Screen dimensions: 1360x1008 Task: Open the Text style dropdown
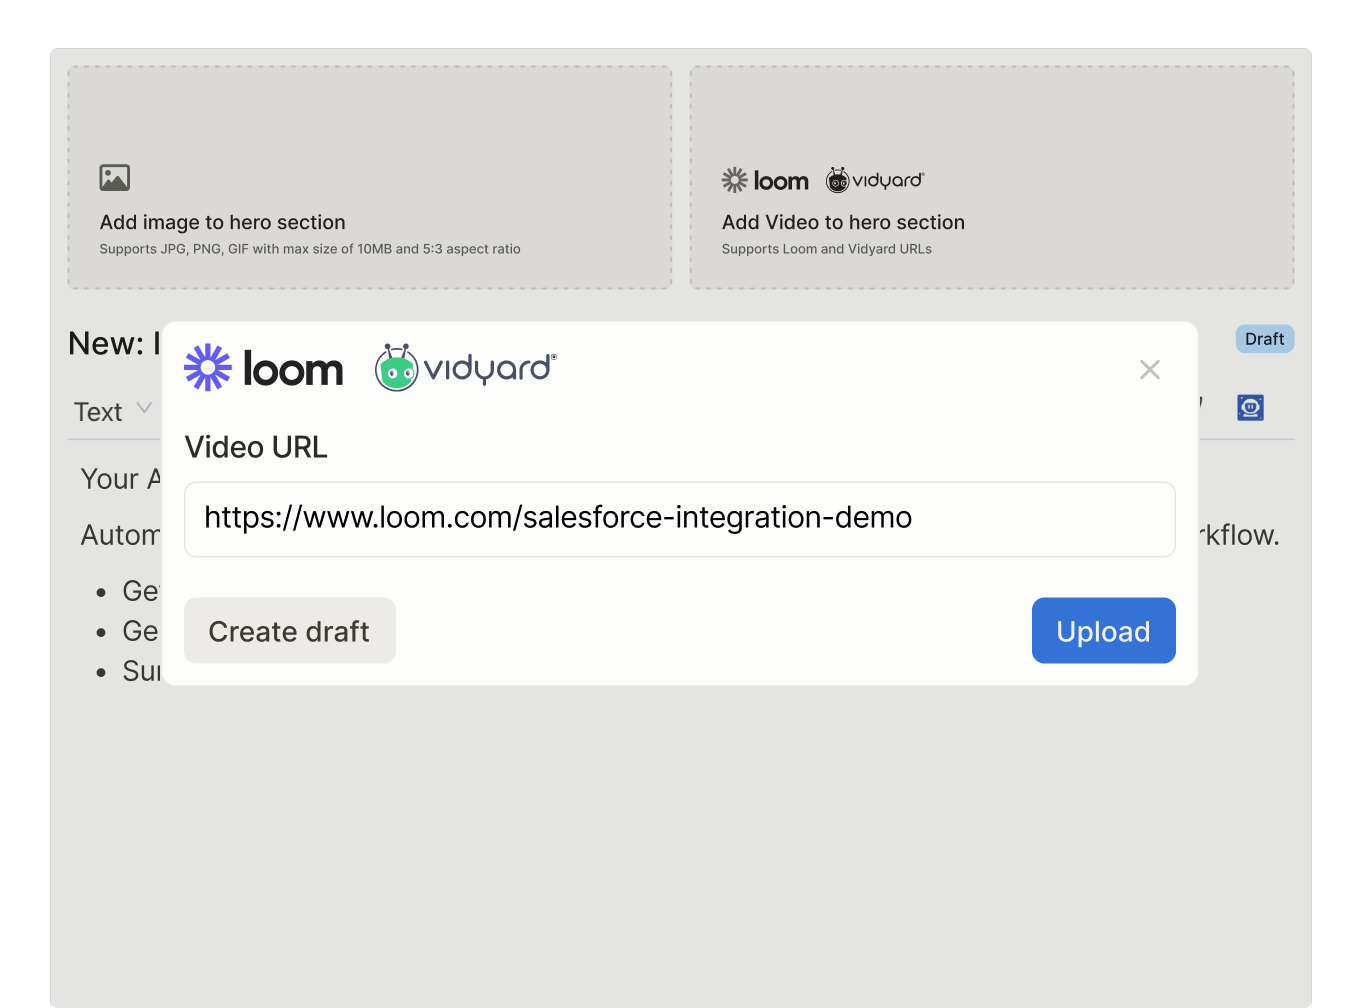pyautogui.click(x=113, y=411)
